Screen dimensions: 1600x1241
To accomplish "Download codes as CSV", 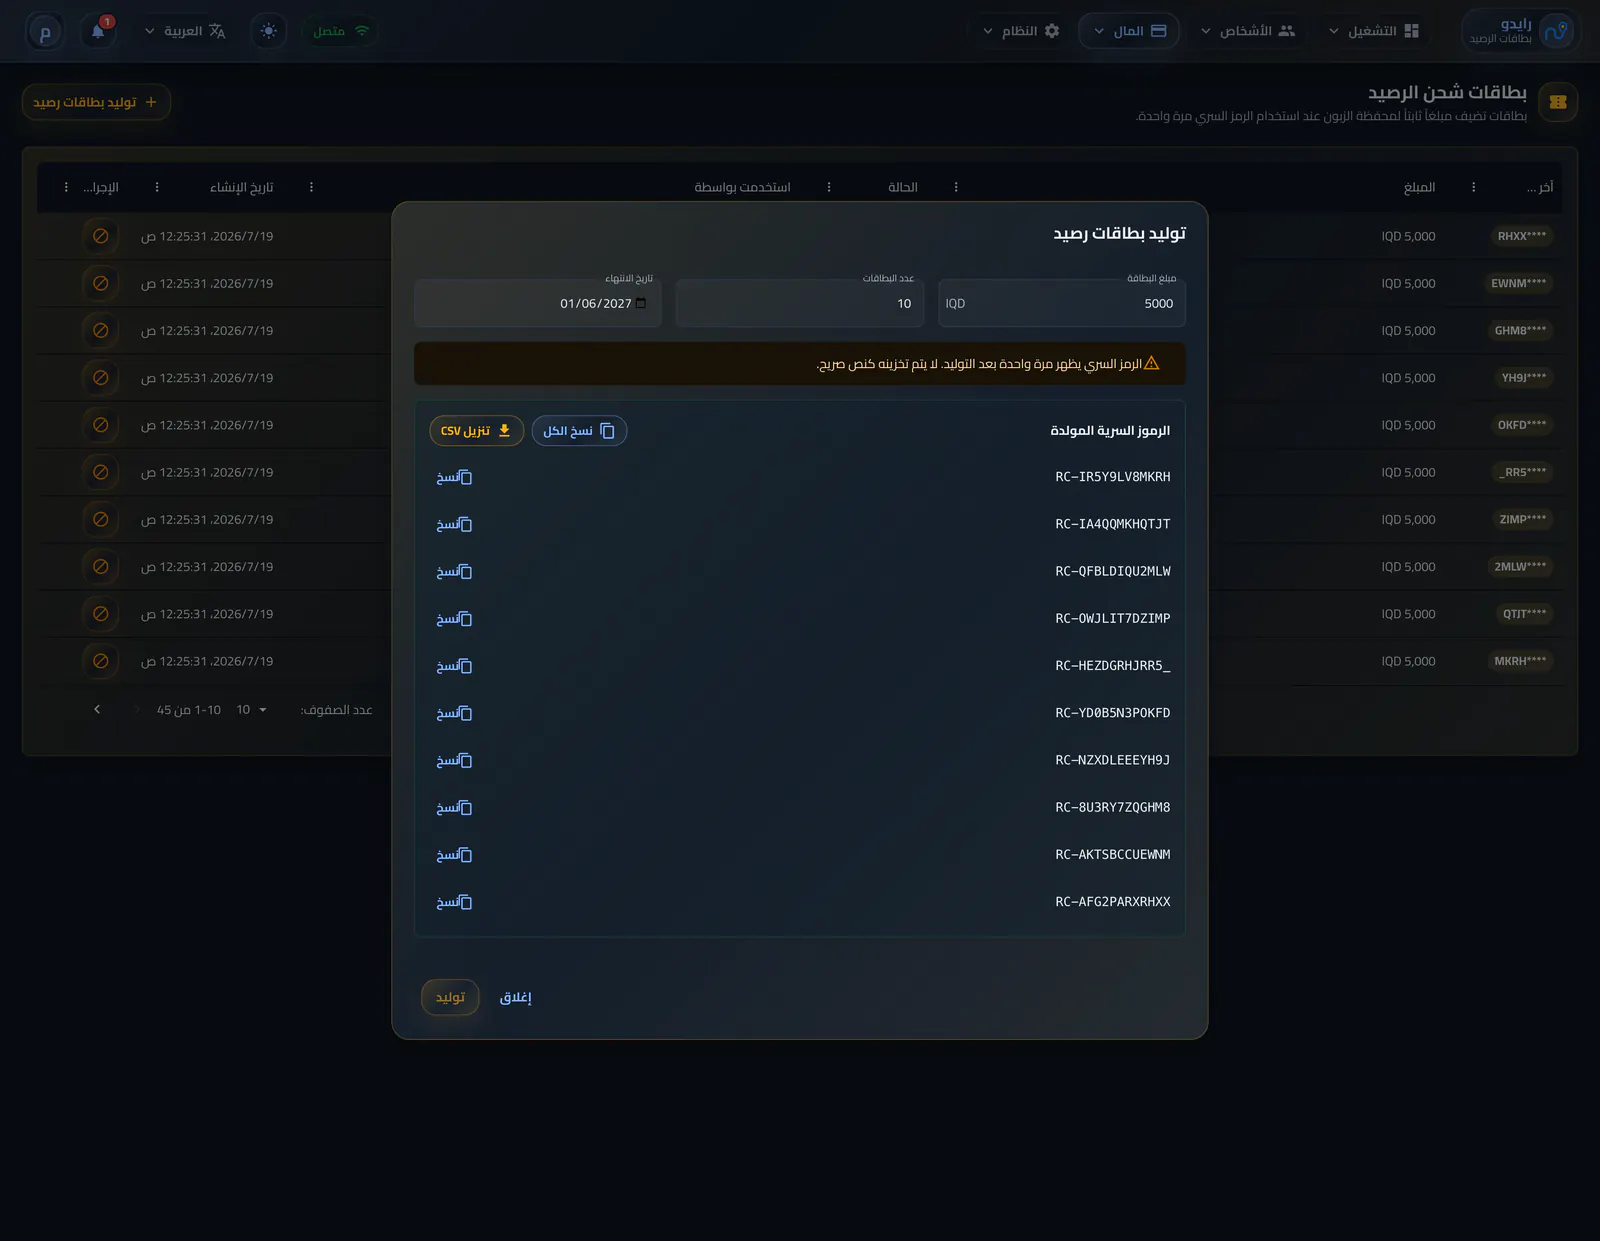I will pyautogui.click(x=477, y=431).
